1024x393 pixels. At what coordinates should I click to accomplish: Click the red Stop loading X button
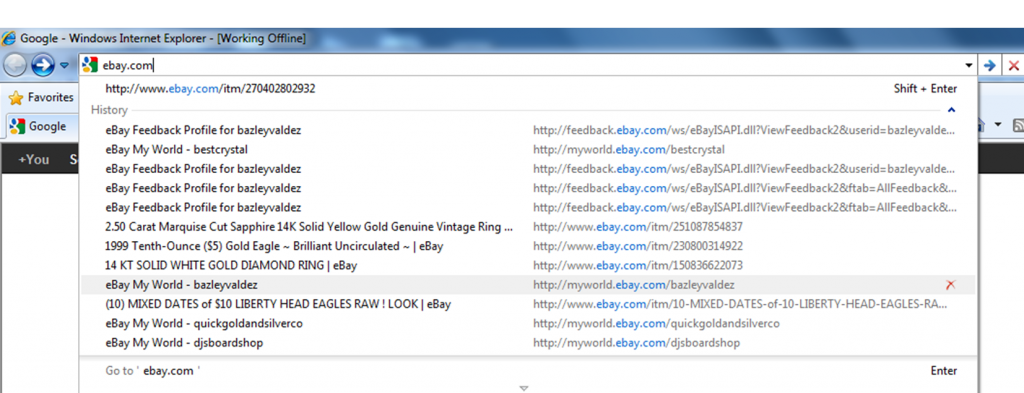[x=1013, y=65]
